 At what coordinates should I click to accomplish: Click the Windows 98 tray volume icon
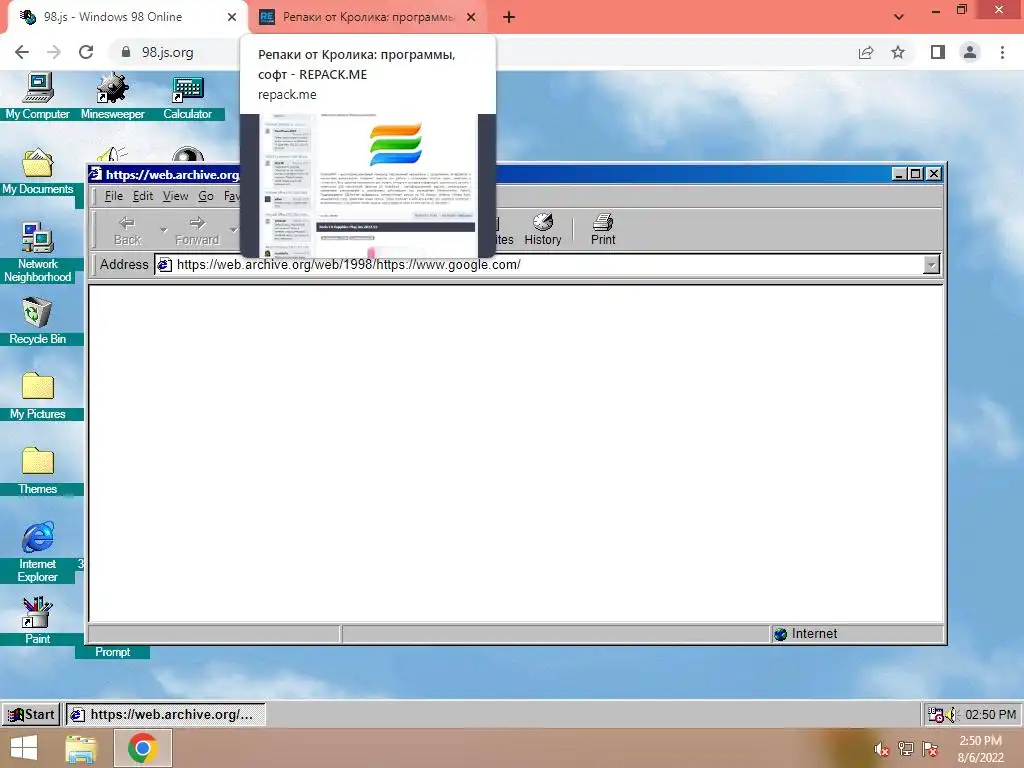[x=951, y=715]
